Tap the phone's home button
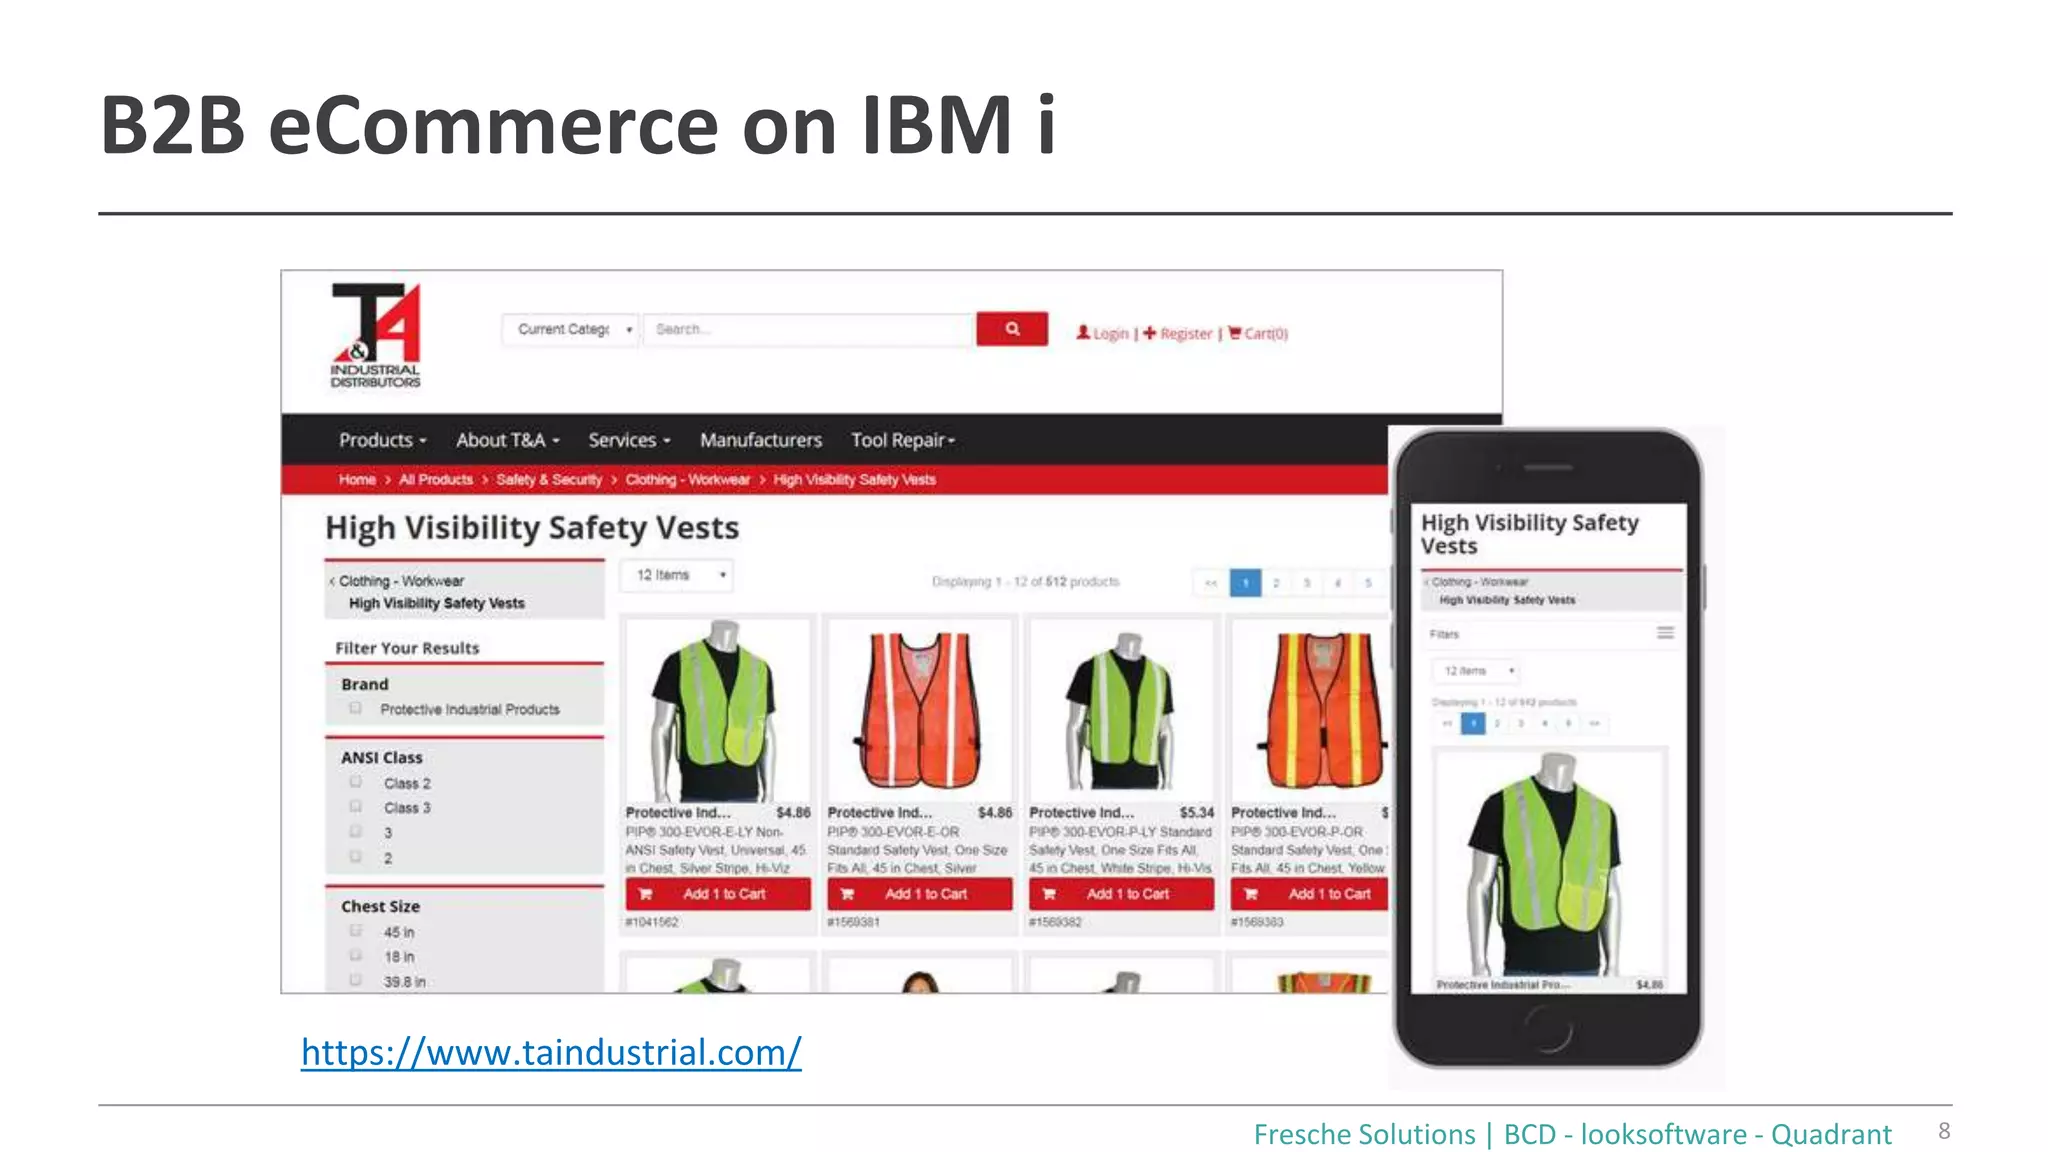2048x1152 pixels. 1548,1029
